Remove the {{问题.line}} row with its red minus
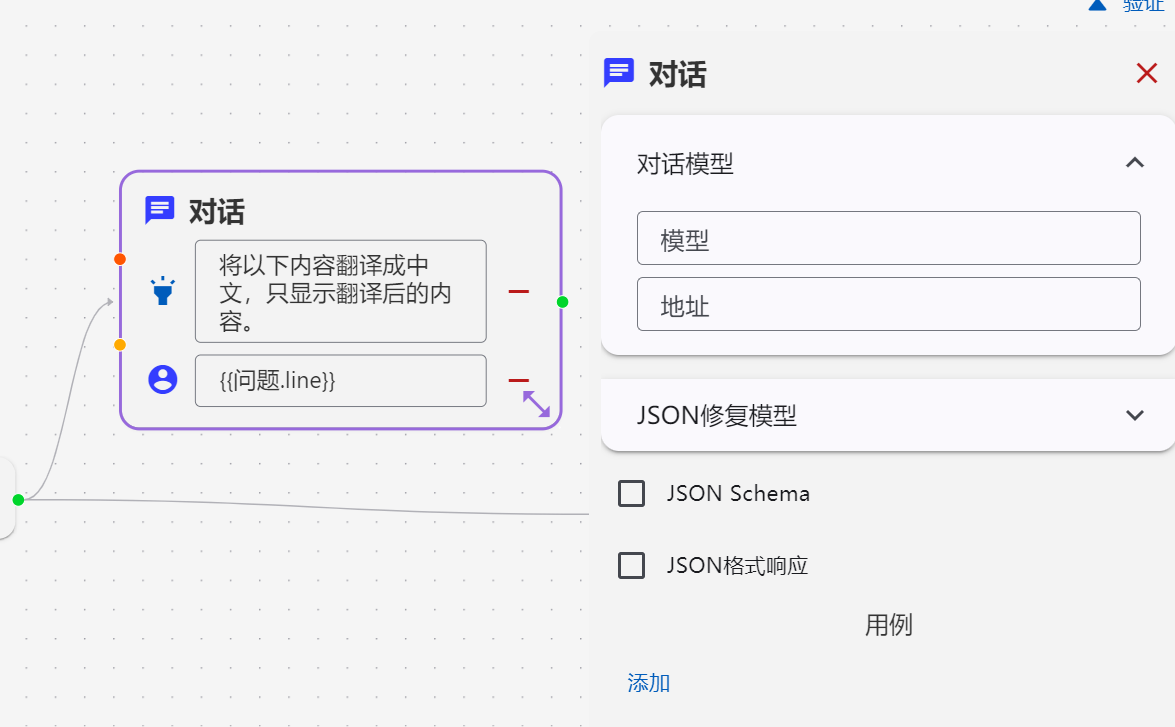Image resolution: width=1175 pixels, height=727 pixels. coord(519,381)
